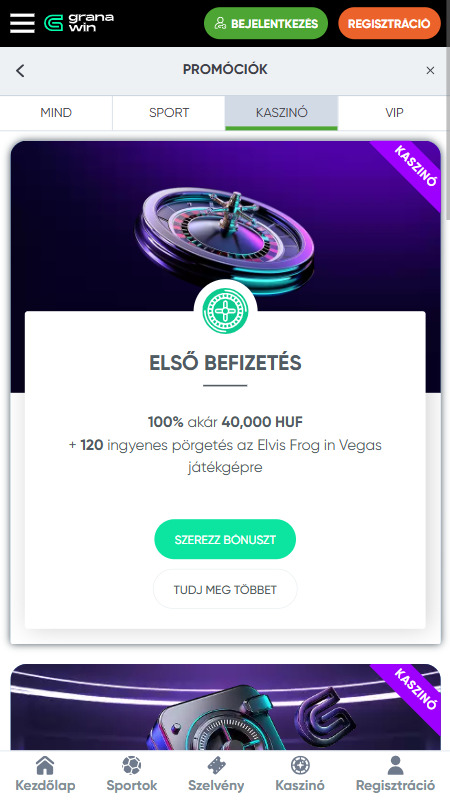Open the second Kaszinó promo banner
This screenshot has width=450, height=800.
tap(225, 707)
